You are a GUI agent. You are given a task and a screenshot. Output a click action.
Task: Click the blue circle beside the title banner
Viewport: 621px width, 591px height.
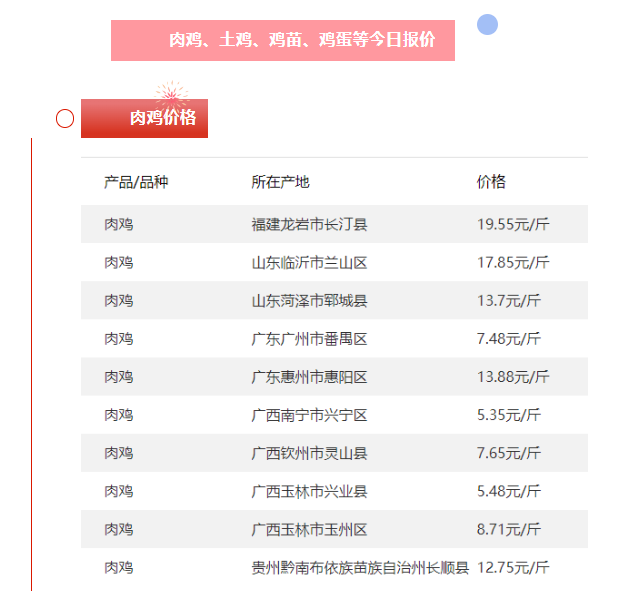(487, 25)
